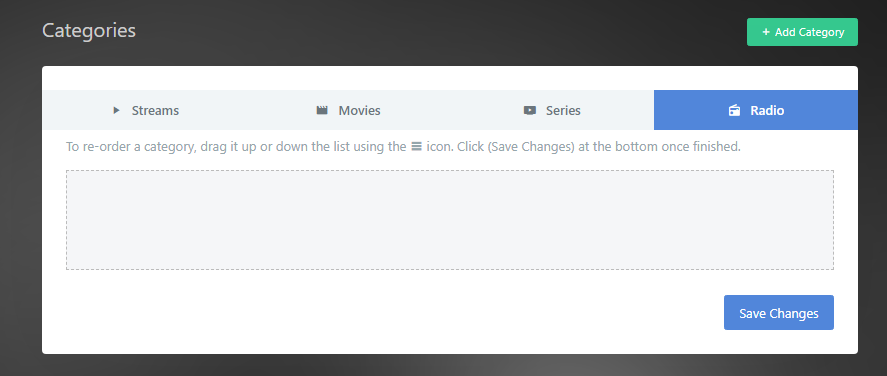Image resolution: width=887 pixels, height=376 pixels.
Task: Switch to the Streams tab
Action: coord(145,110)
